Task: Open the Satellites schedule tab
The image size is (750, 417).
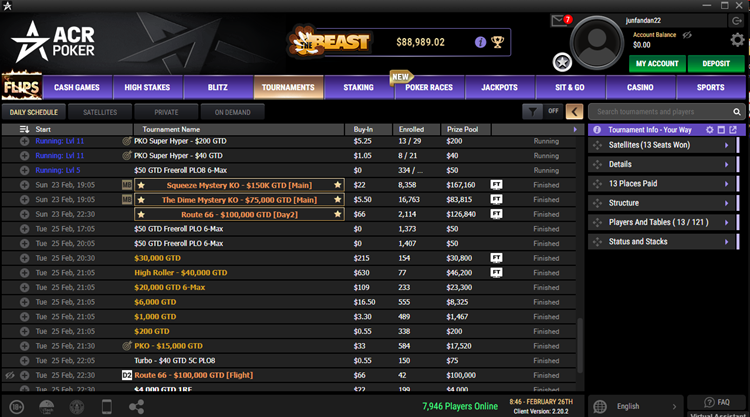Action: pos(99,112)
